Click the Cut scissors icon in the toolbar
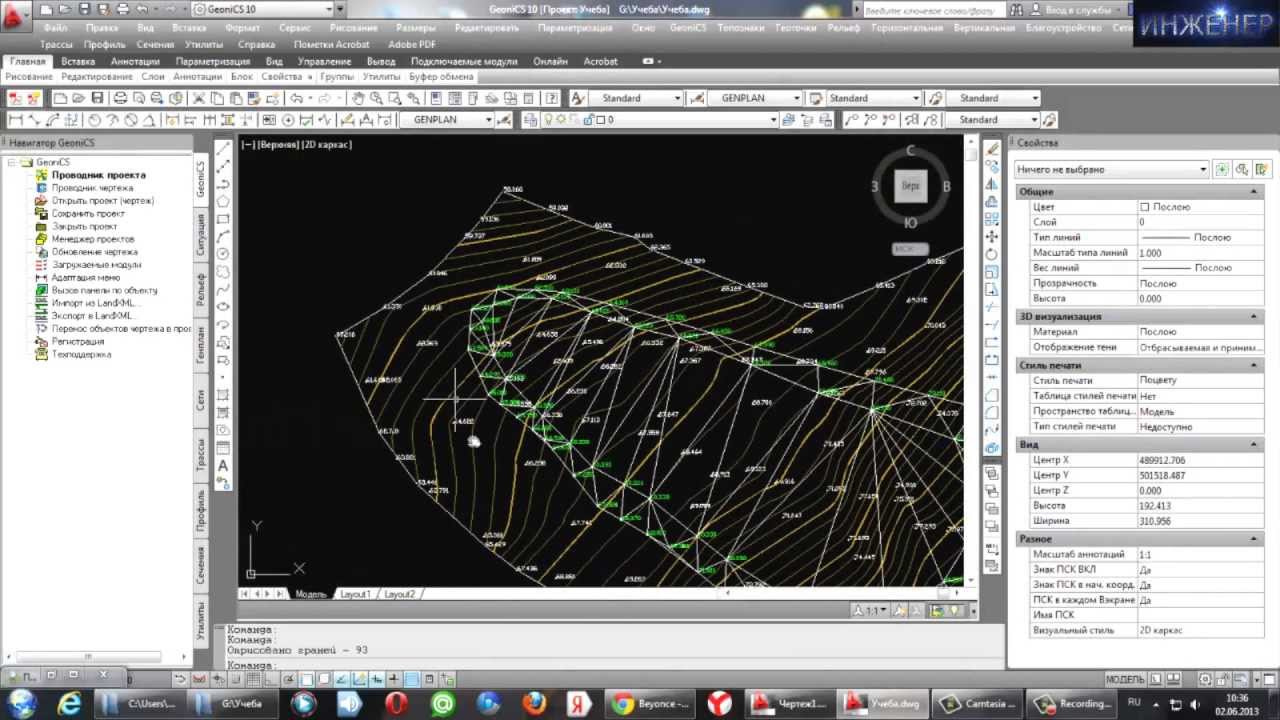Image resolution: width=1280 pixels, height=720 pixels. point(199,98)
